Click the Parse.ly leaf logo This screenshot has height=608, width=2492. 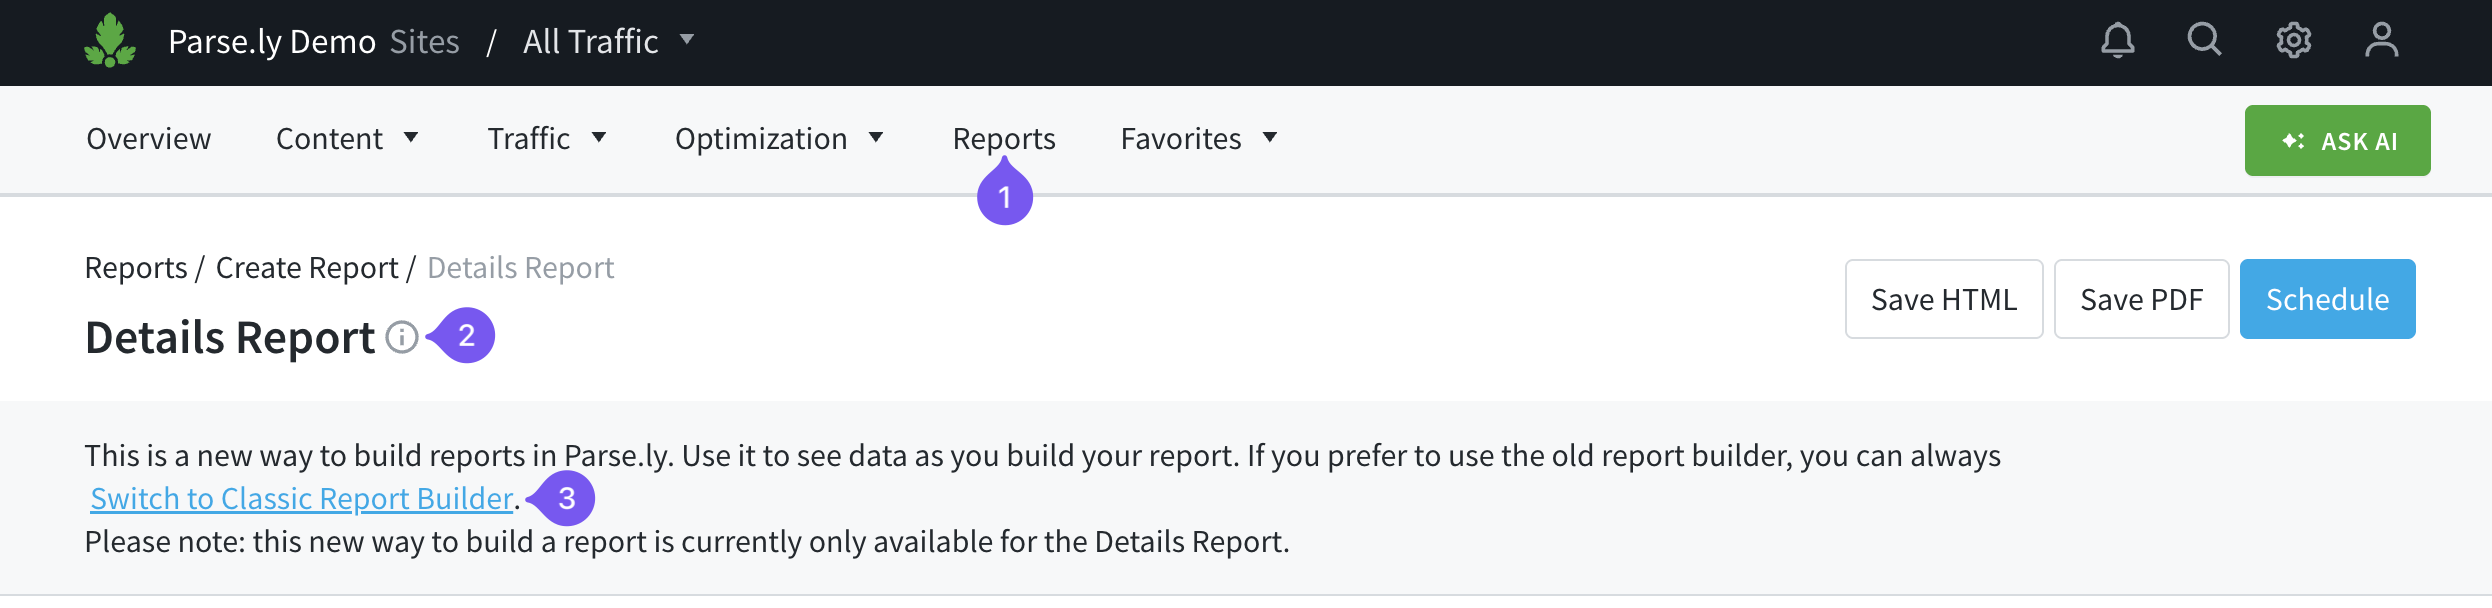110,41
